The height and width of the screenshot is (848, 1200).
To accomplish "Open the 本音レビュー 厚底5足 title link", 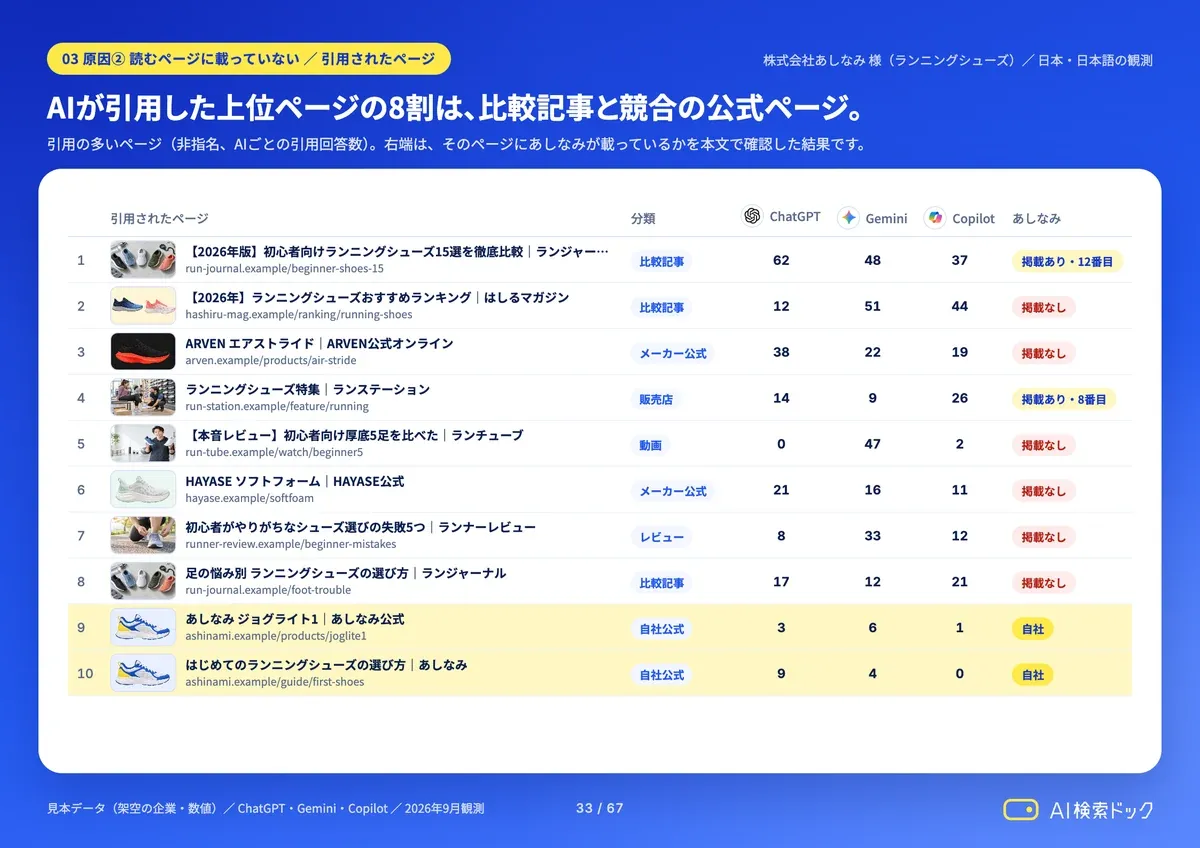I will tap(354, 436).
